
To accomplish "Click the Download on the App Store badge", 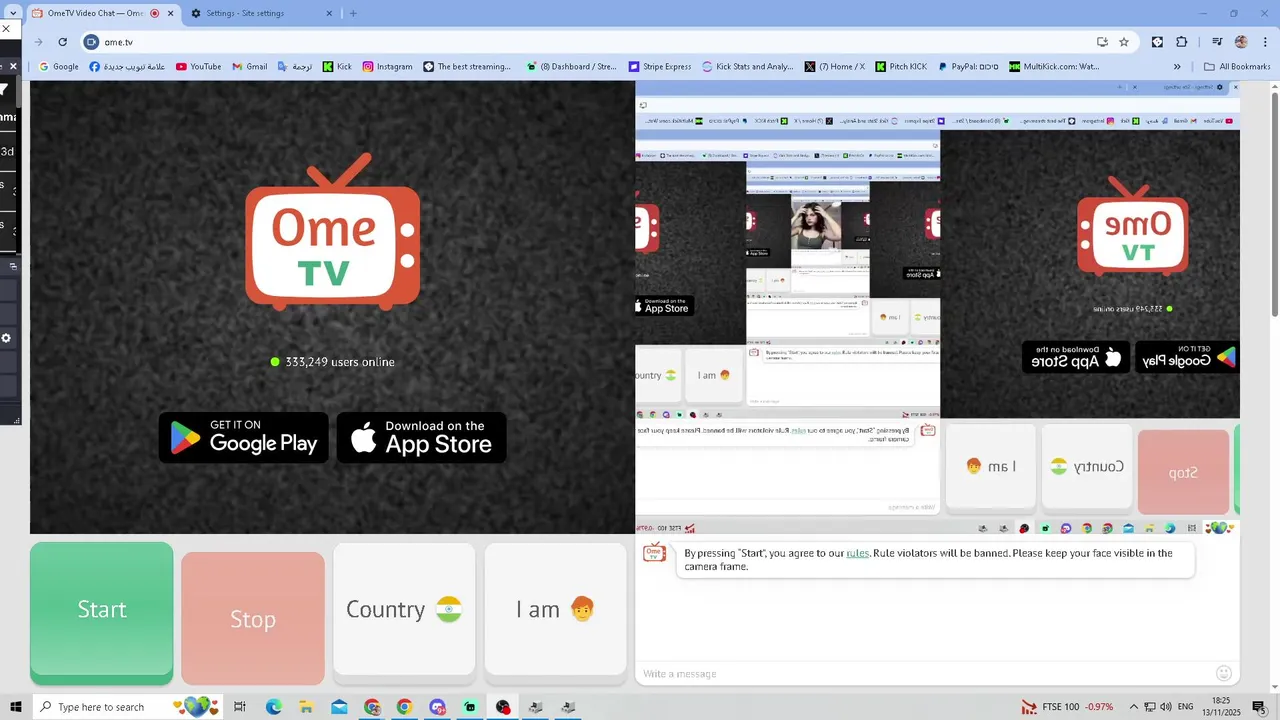I will click(421, 437).
